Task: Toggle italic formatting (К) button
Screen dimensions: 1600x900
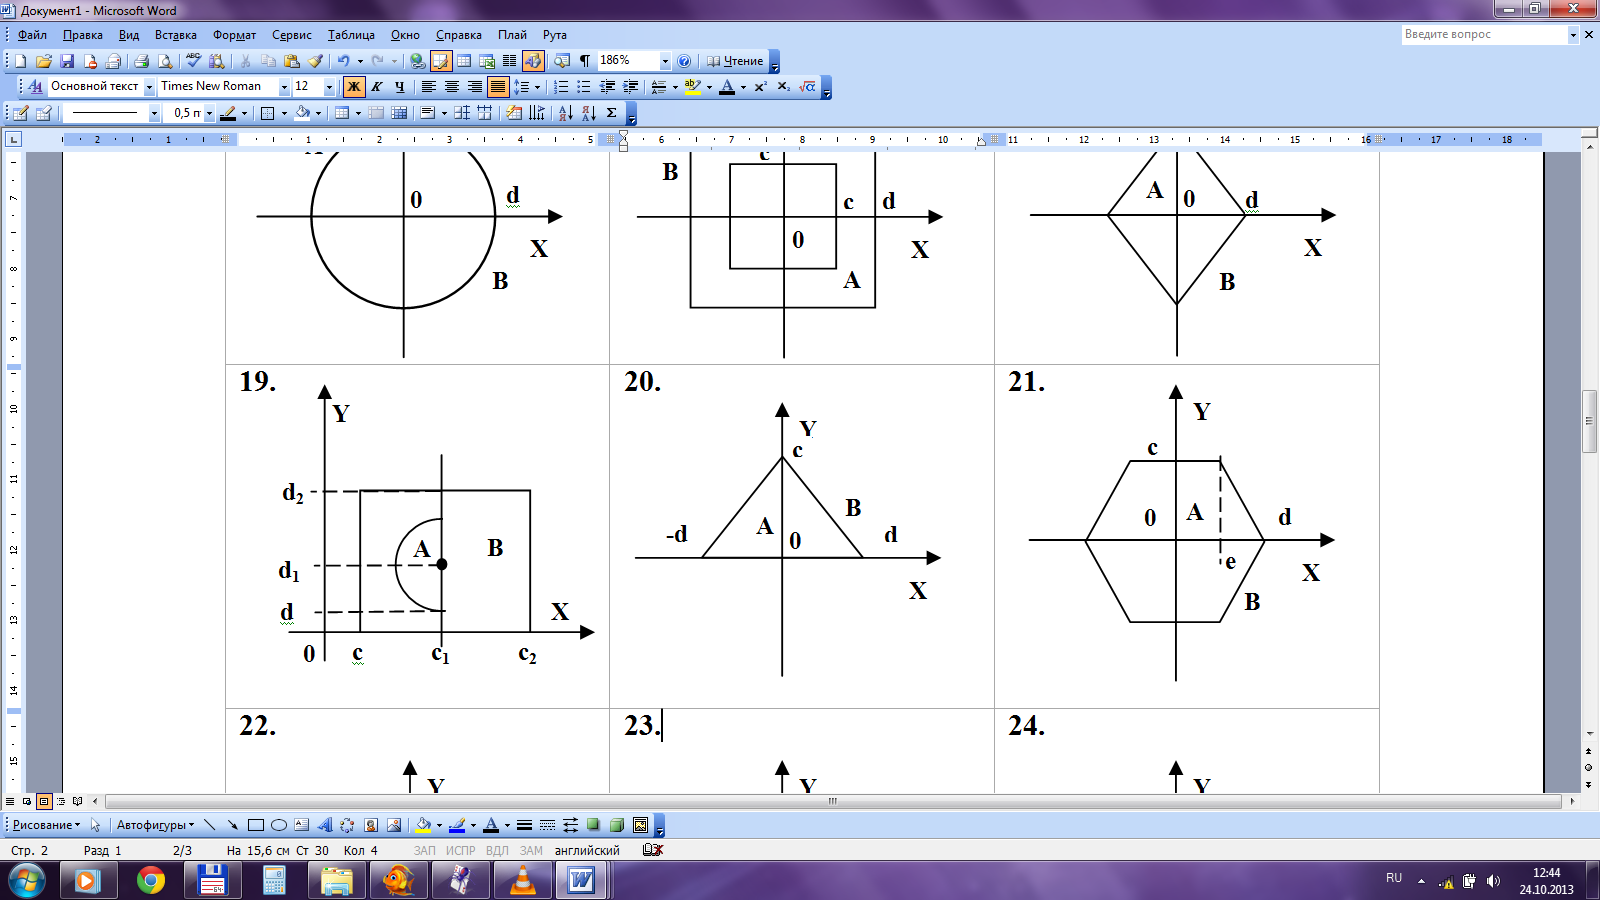Action: tap(377, 87)
